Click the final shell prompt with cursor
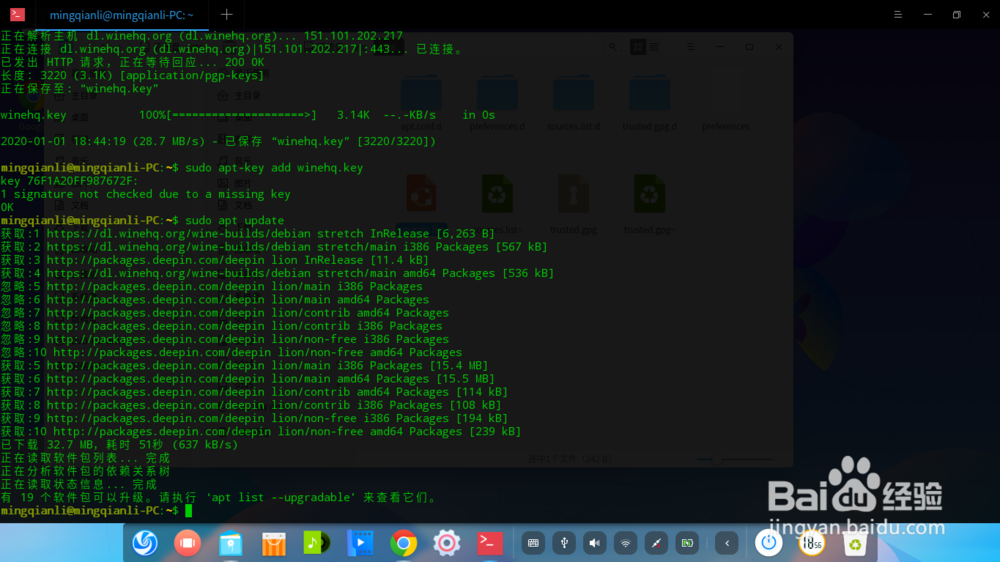The image size is (1000, 562). (x=96, y=511)
